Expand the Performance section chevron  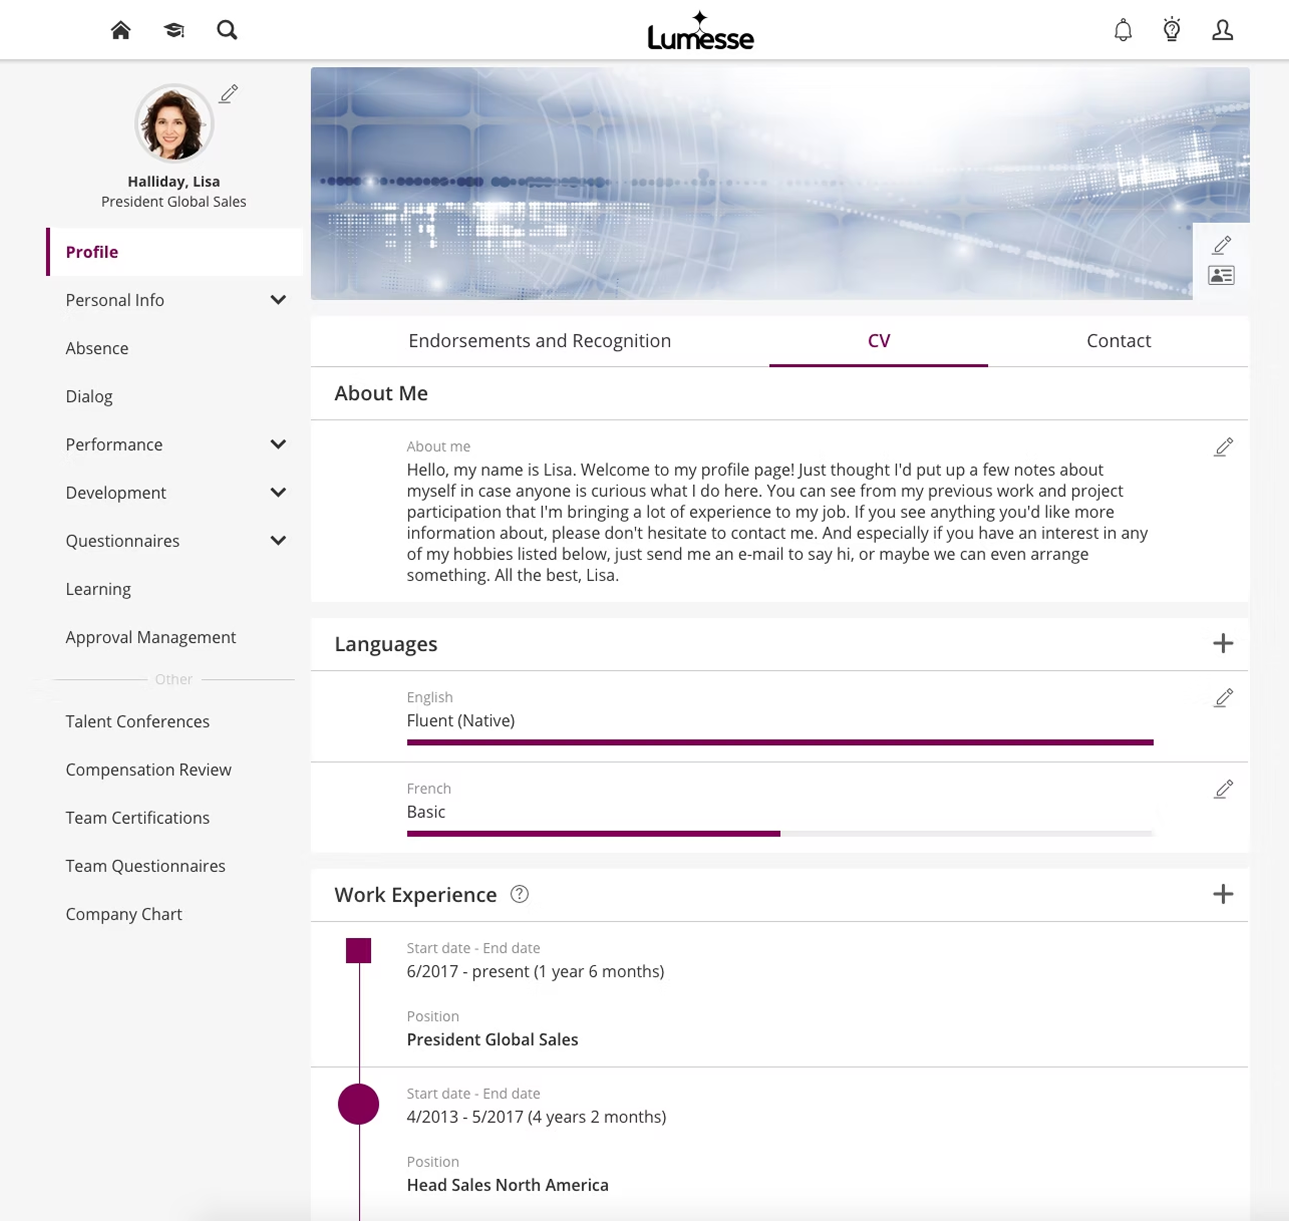[278, 444]
